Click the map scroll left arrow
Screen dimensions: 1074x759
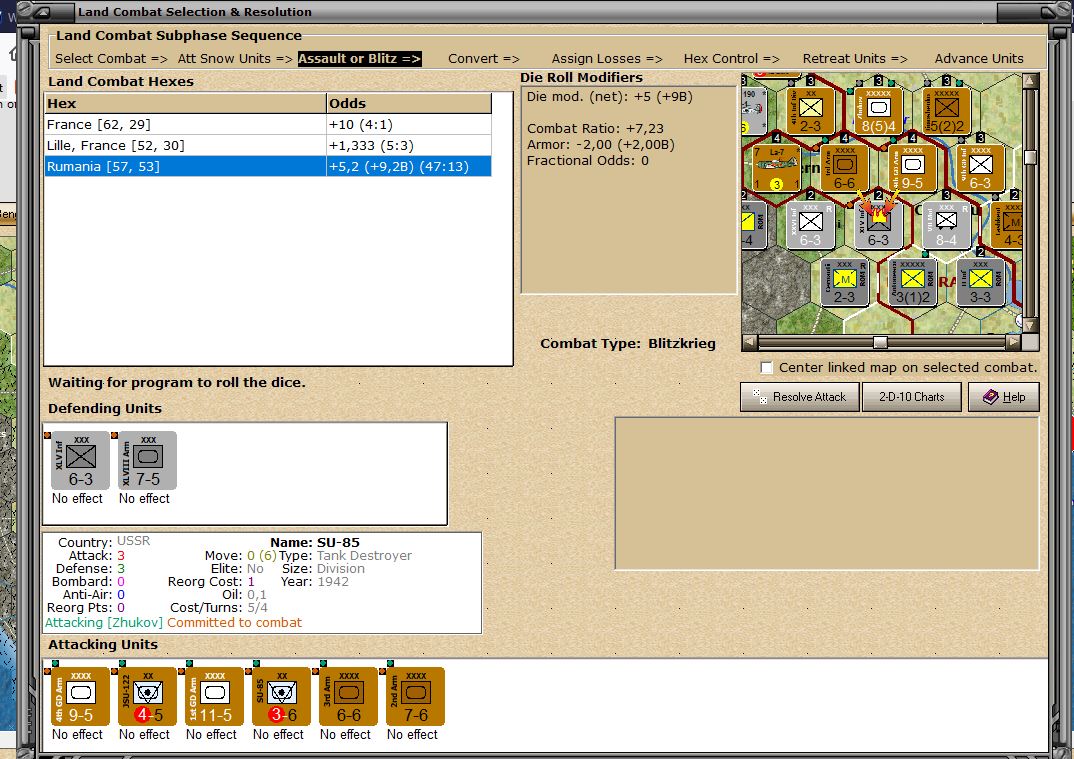coord(750,342)
